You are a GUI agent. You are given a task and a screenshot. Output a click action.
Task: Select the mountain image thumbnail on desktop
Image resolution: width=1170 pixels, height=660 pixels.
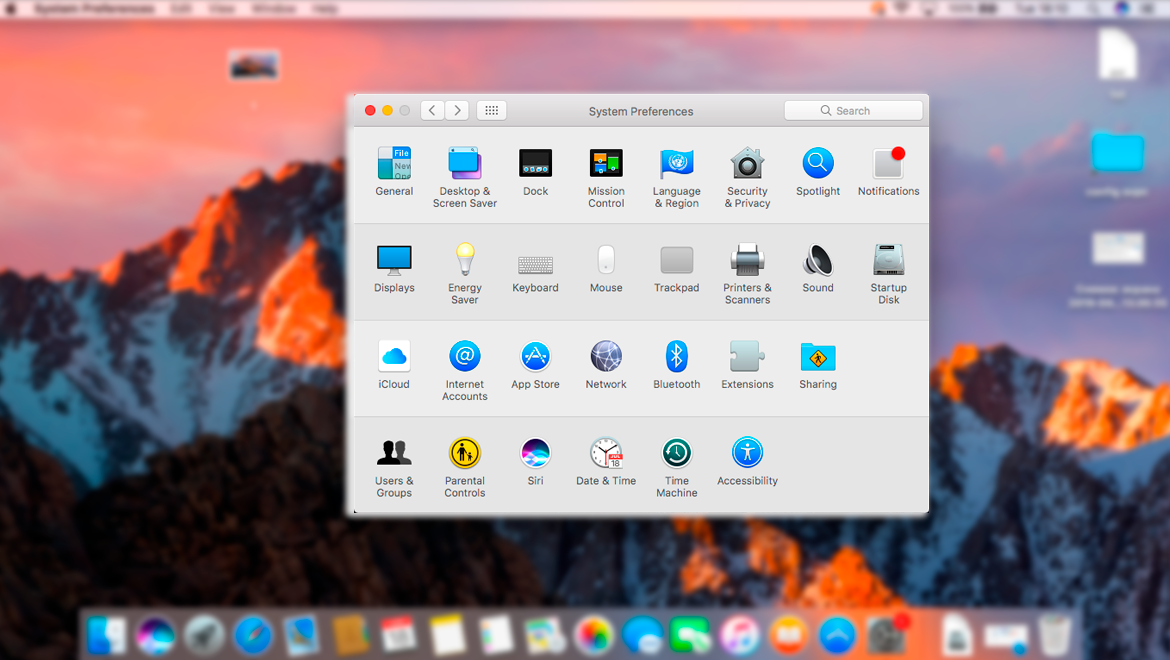tap(254, 66)
